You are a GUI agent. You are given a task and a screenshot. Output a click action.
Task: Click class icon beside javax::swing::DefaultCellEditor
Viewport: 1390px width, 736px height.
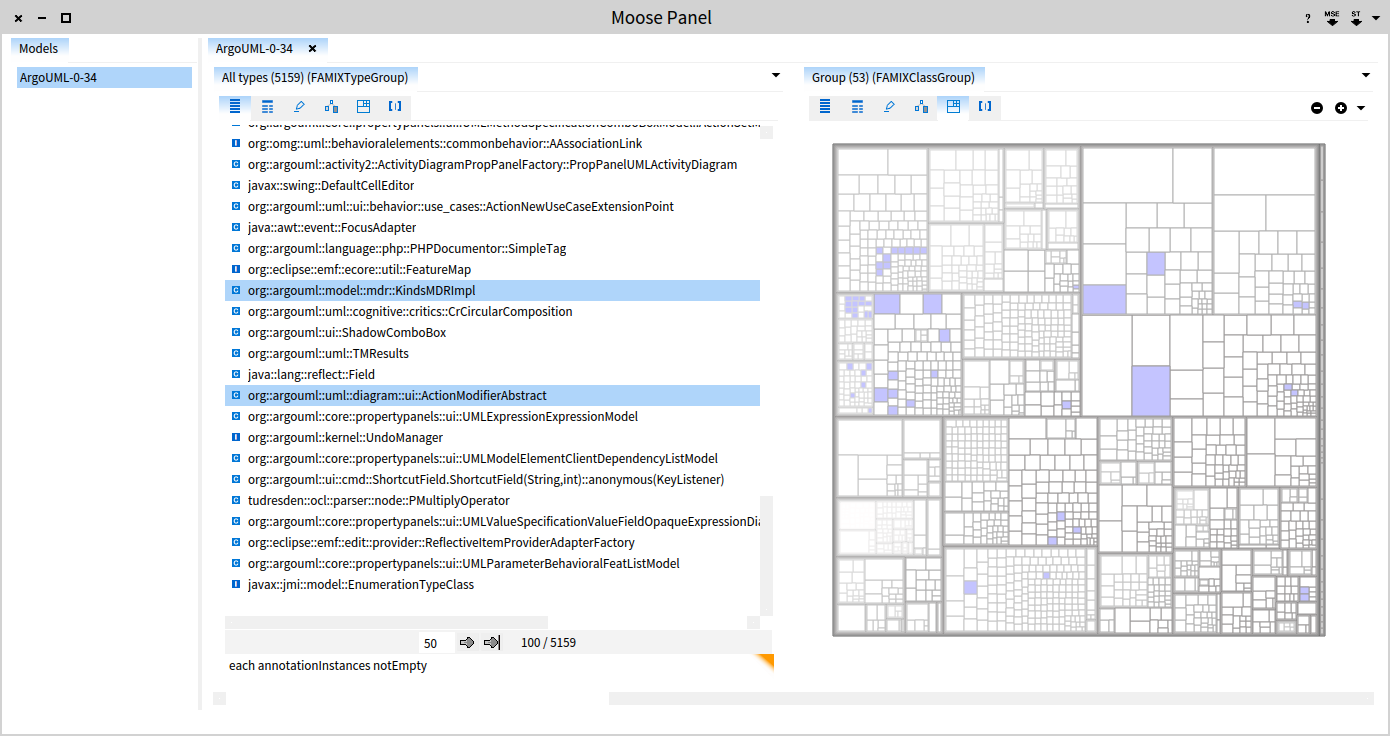click(235, 185)
